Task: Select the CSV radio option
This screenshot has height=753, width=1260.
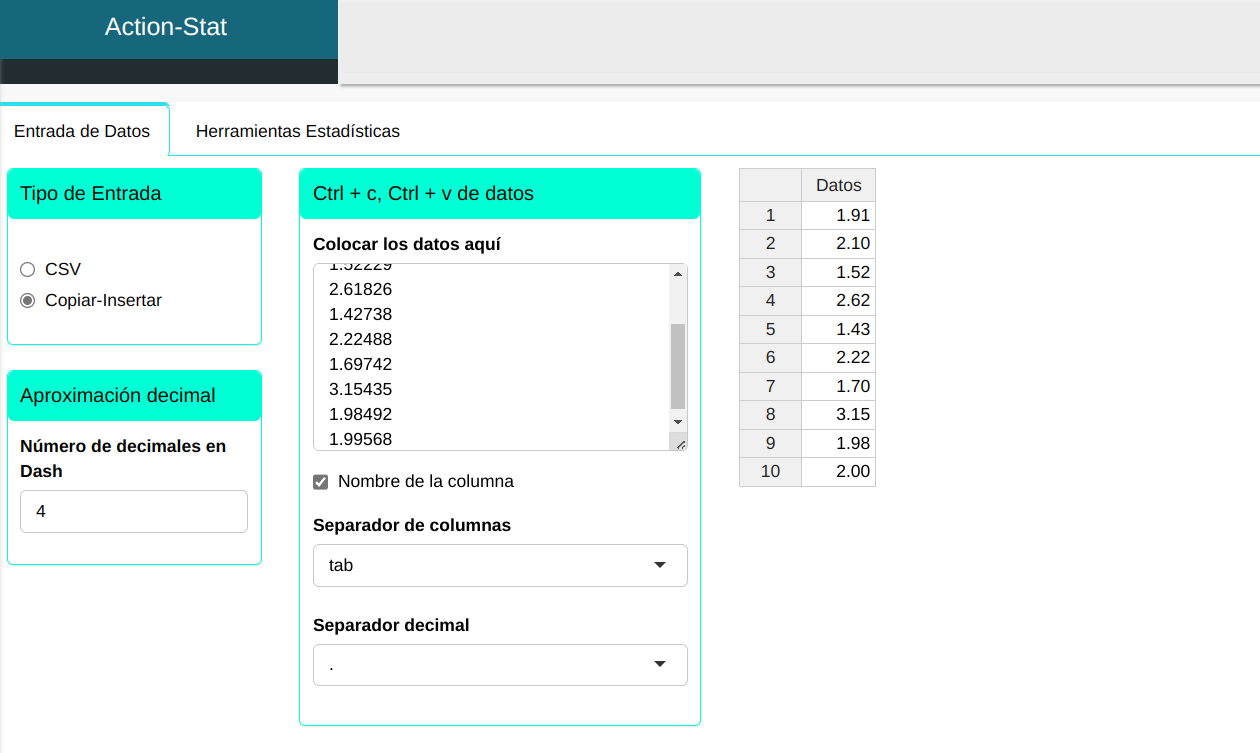Action: click(x=28, y=269)
